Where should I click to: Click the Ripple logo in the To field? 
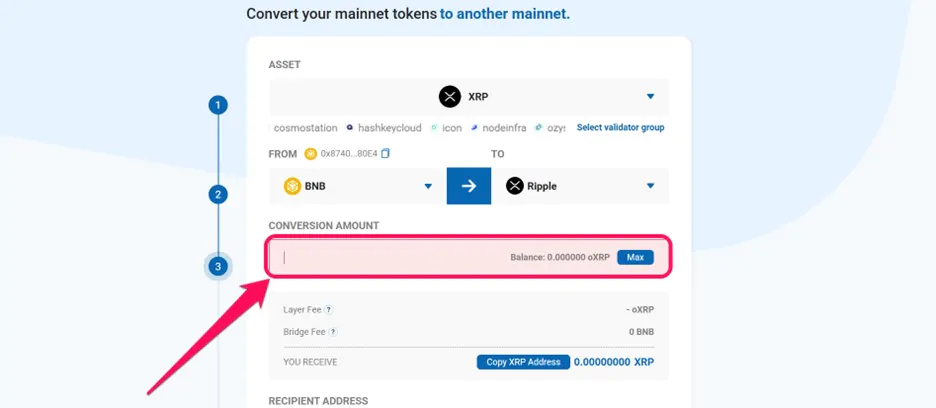[515, 186]
